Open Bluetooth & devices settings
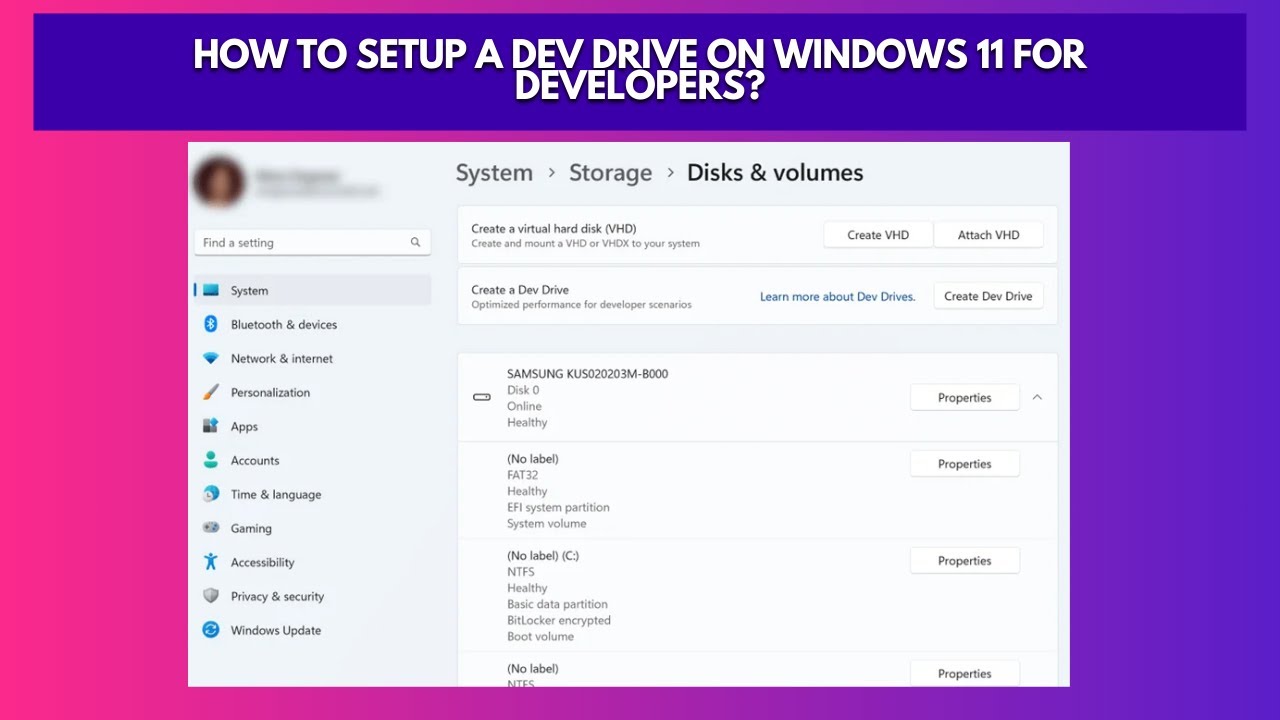The width and height of the screenshot is (1280, 720). coord(313,324)
